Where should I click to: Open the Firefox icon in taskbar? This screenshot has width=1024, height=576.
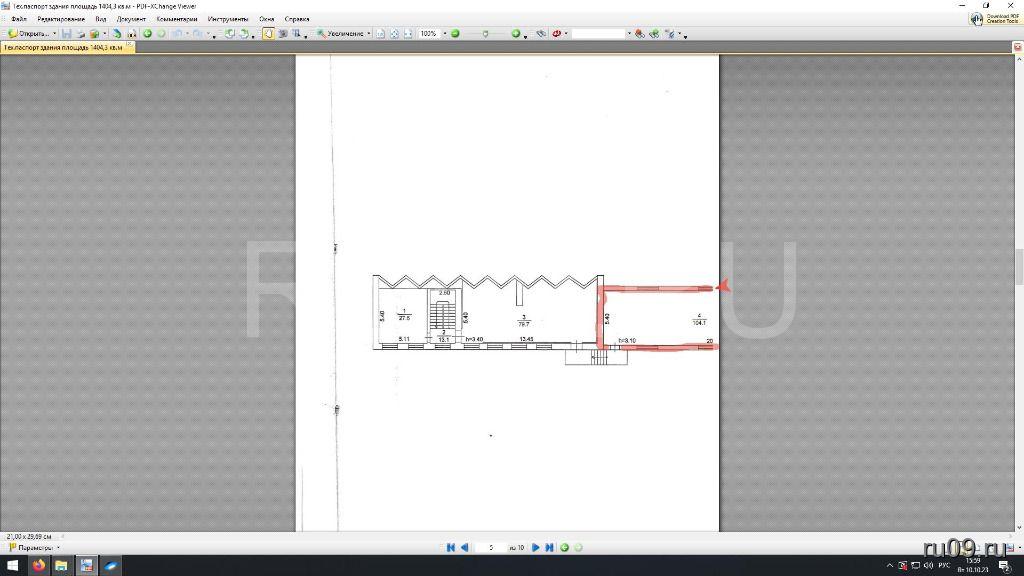(39, 566)
